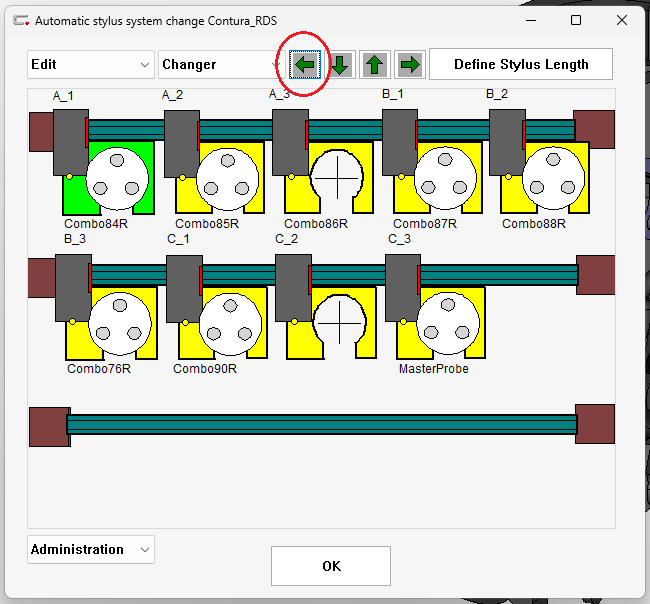650x604 pixels.
Task: Click the A_2 position label
Action: 172,95
